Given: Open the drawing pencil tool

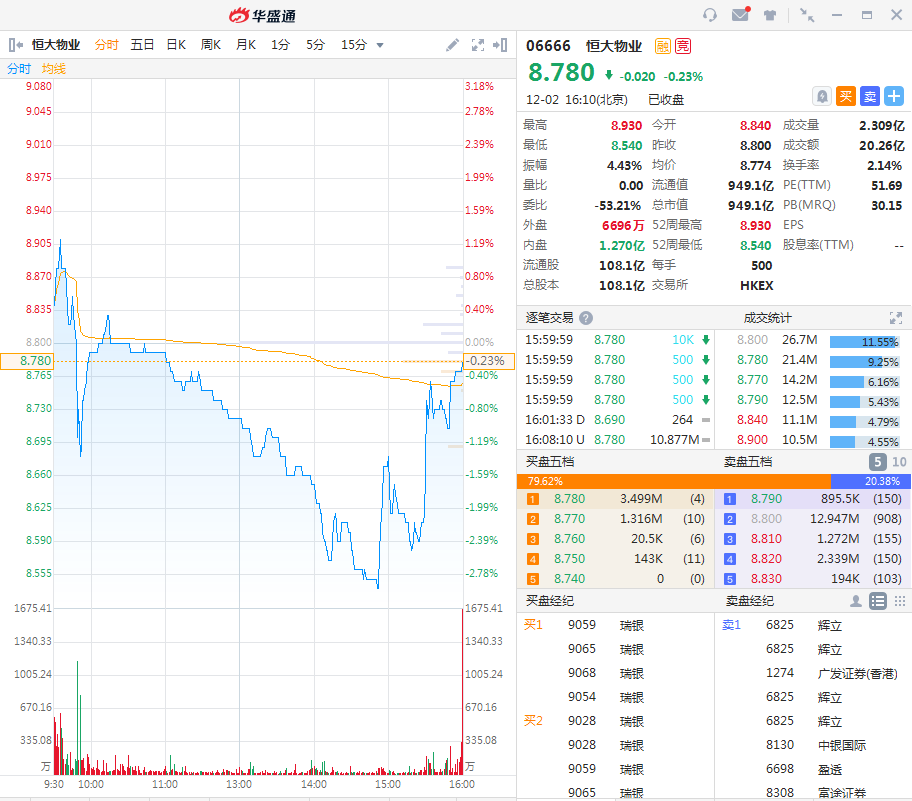Looking at the screenshot, I should click(x=452, y=45).
